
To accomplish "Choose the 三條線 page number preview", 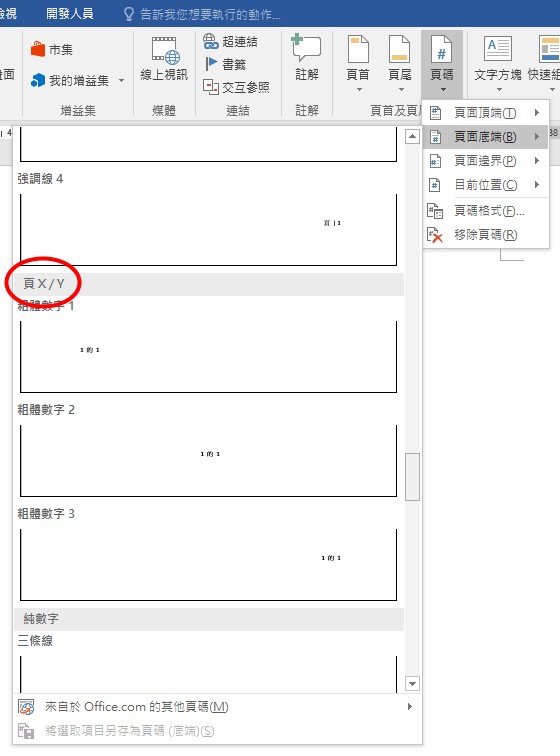I will [208, 674].
